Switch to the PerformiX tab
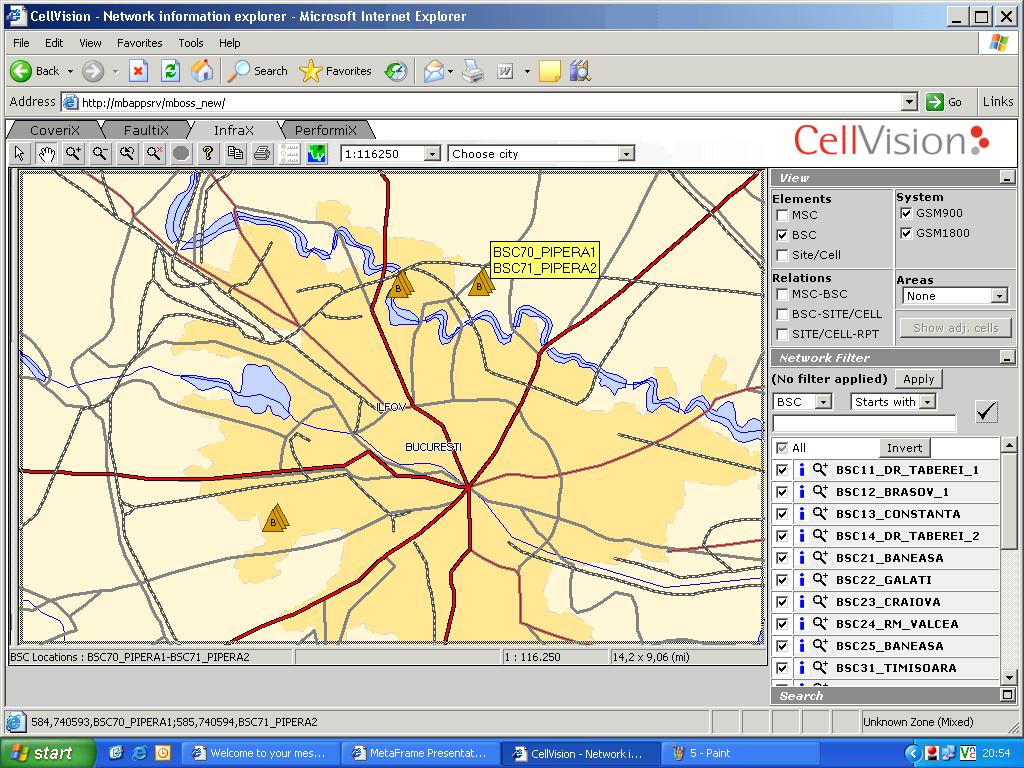1024x768 pixels. 325,130
